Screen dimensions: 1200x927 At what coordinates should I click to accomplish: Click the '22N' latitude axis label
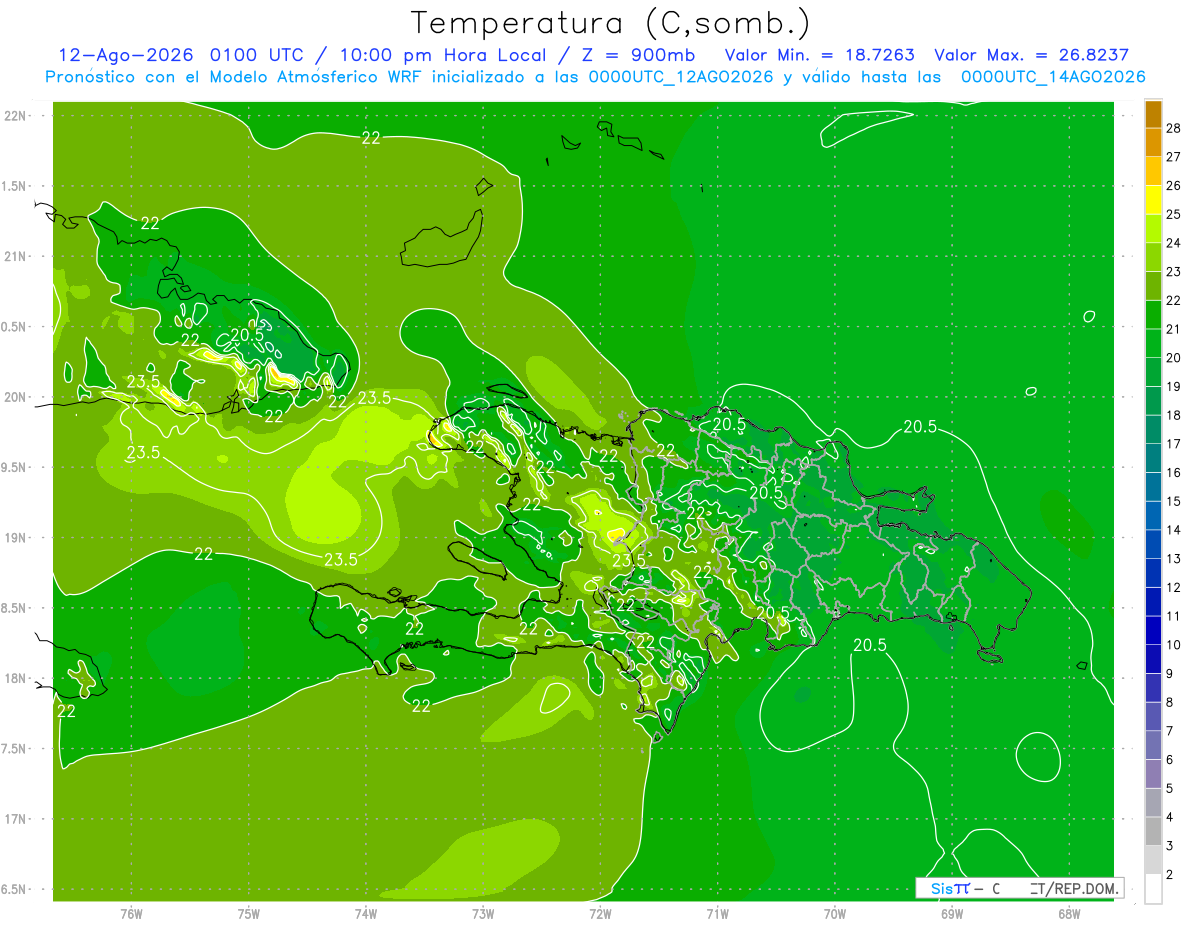click(15, 116)
